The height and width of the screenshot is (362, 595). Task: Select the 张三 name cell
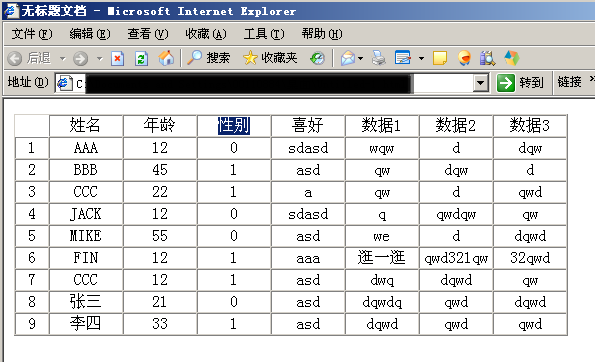point(86,302)
